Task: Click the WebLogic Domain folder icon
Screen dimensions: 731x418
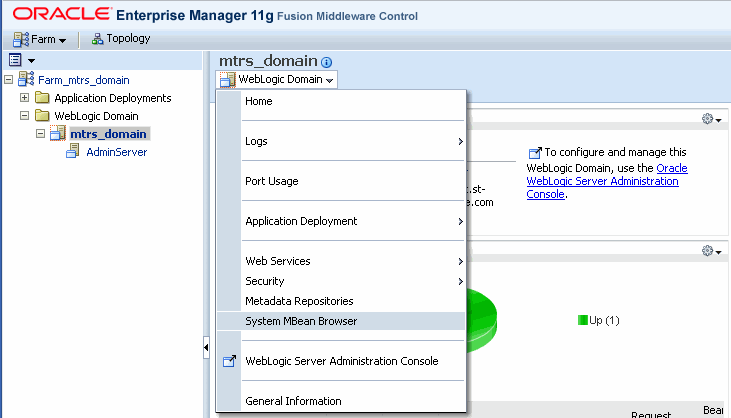Action: tap(42, 115)
